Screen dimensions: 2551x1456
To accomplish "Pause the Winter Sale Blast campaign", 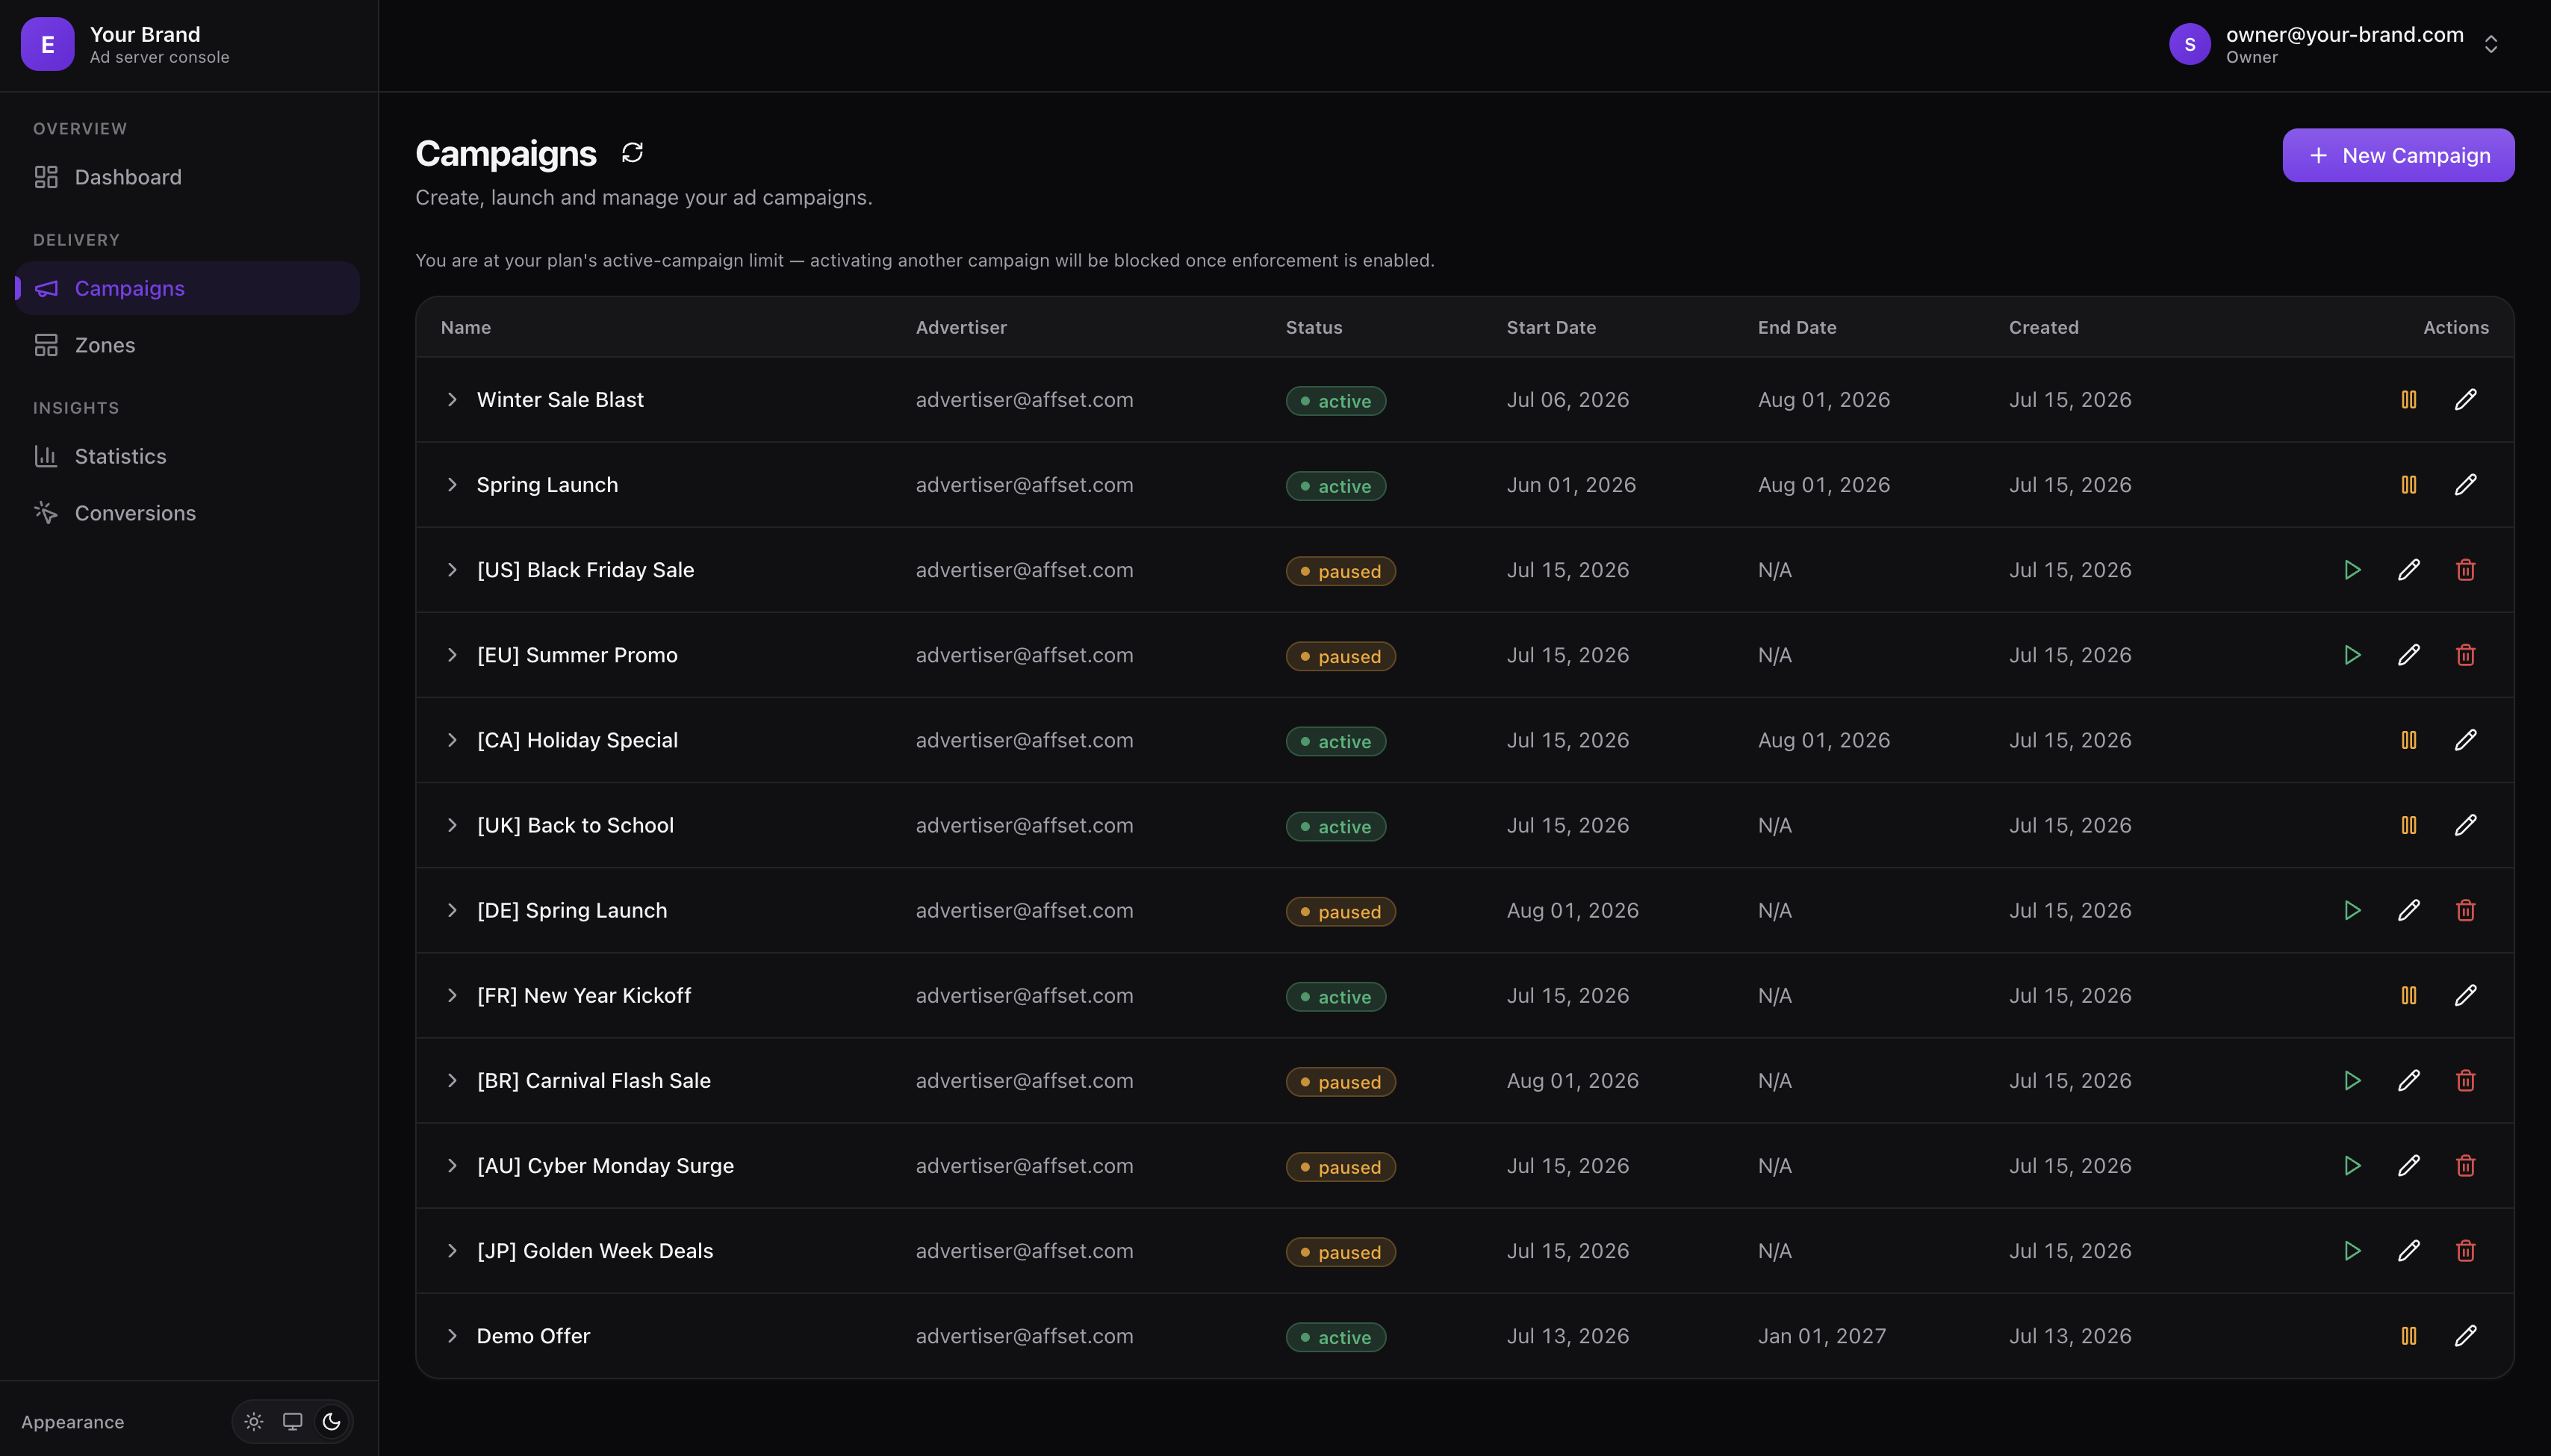I will tap(2409, 400).
